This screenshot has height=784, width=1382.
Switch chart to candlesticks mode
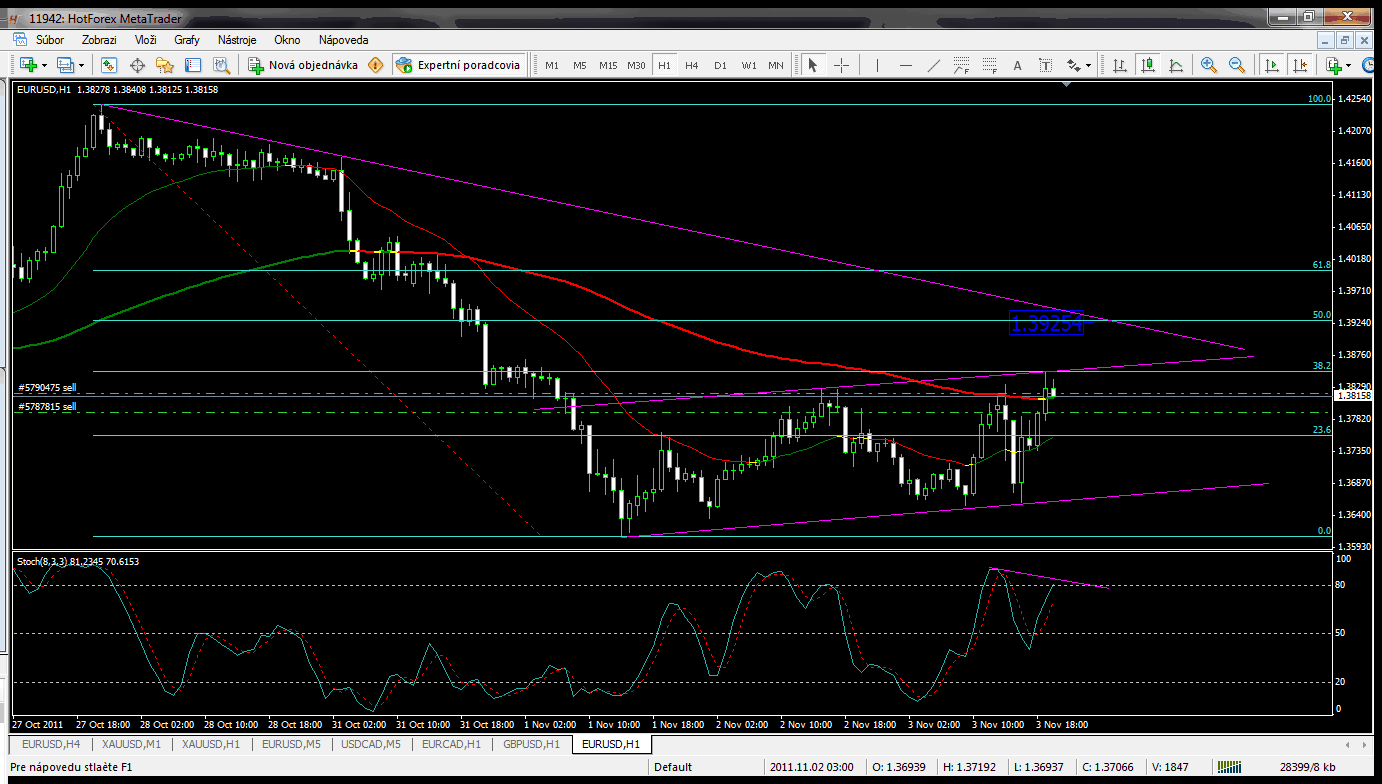pyautogui.click(x=1148, y=65)
